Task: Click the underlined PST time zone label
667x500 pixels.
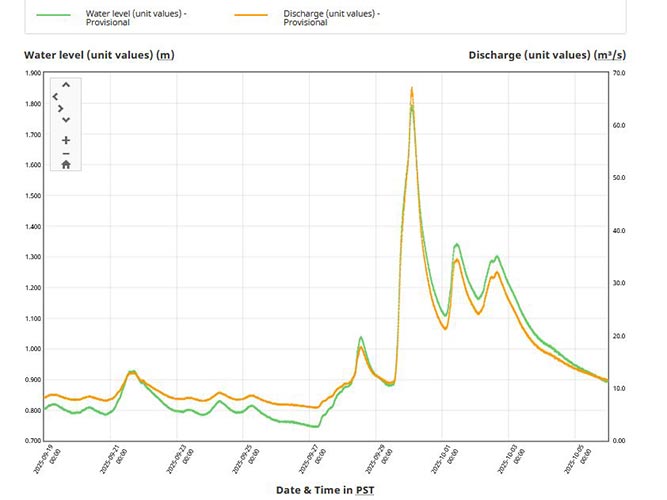Action: click(368, 490)
